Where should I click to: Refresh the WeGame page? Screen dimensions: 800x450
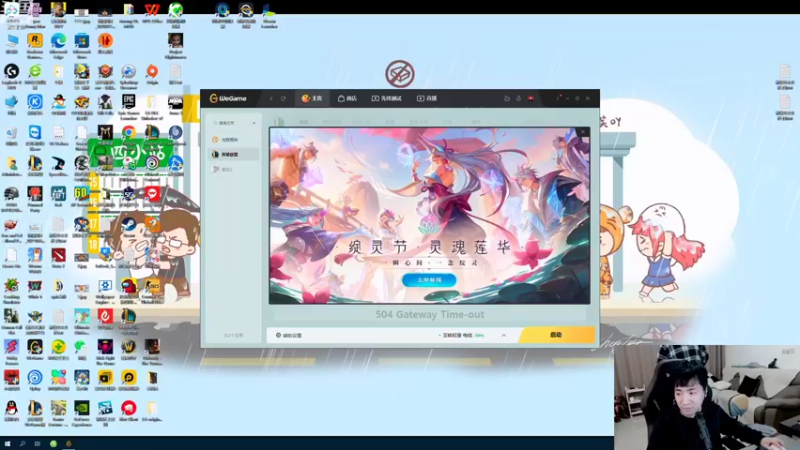[x=283, y=98]
